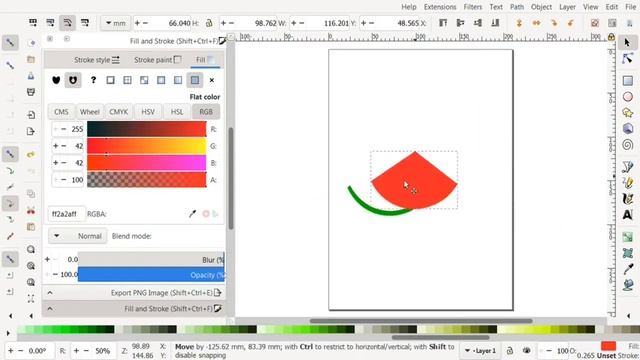This screenshot has width=640, height=360.
Task: Increase the B channel value with plus
Action: click(56, 163)
